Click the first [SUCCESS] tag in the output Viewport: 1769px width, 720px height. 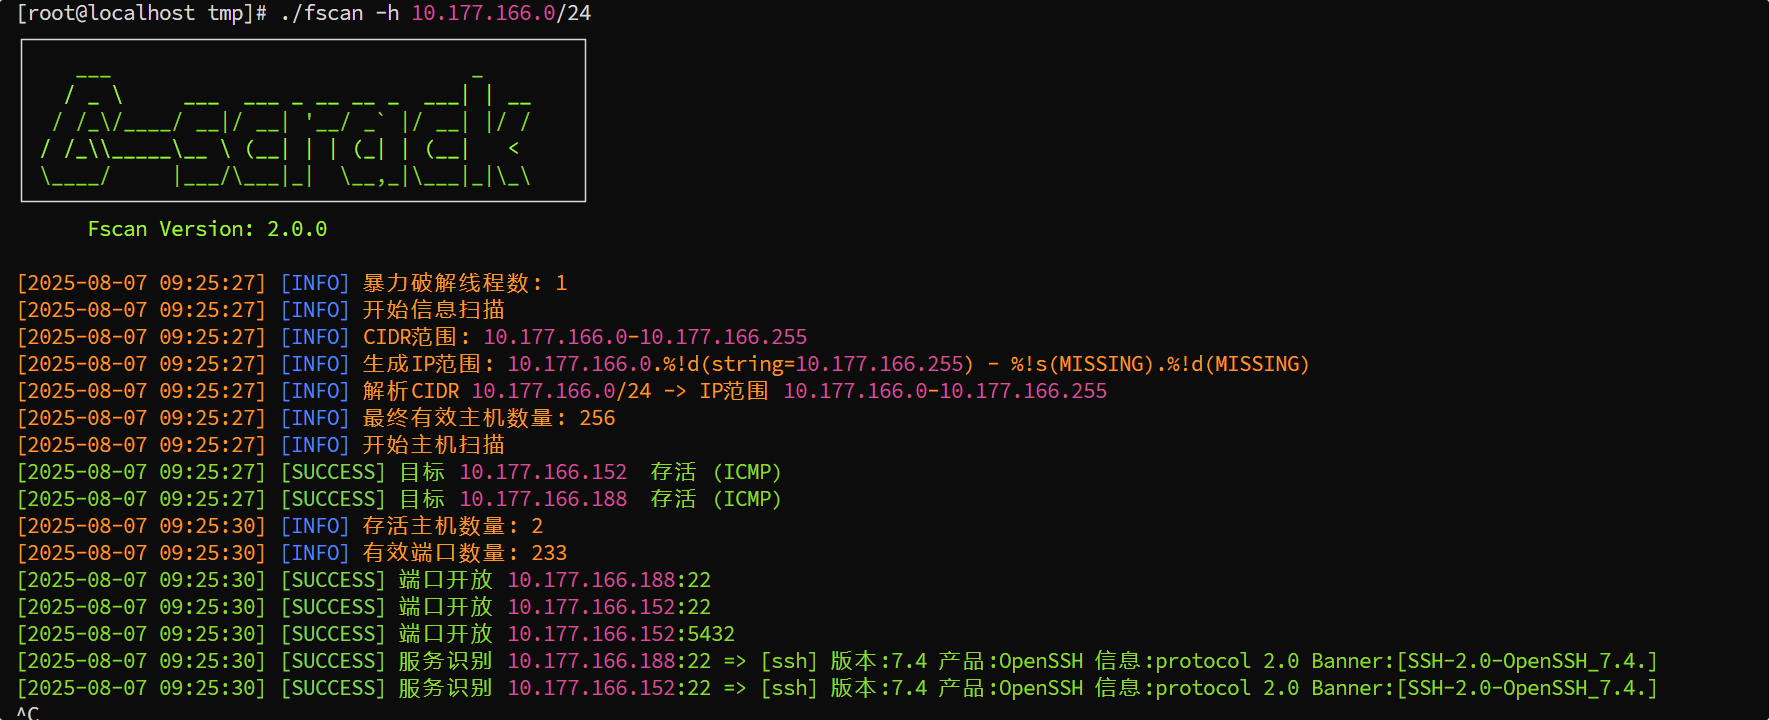[333, 472]
